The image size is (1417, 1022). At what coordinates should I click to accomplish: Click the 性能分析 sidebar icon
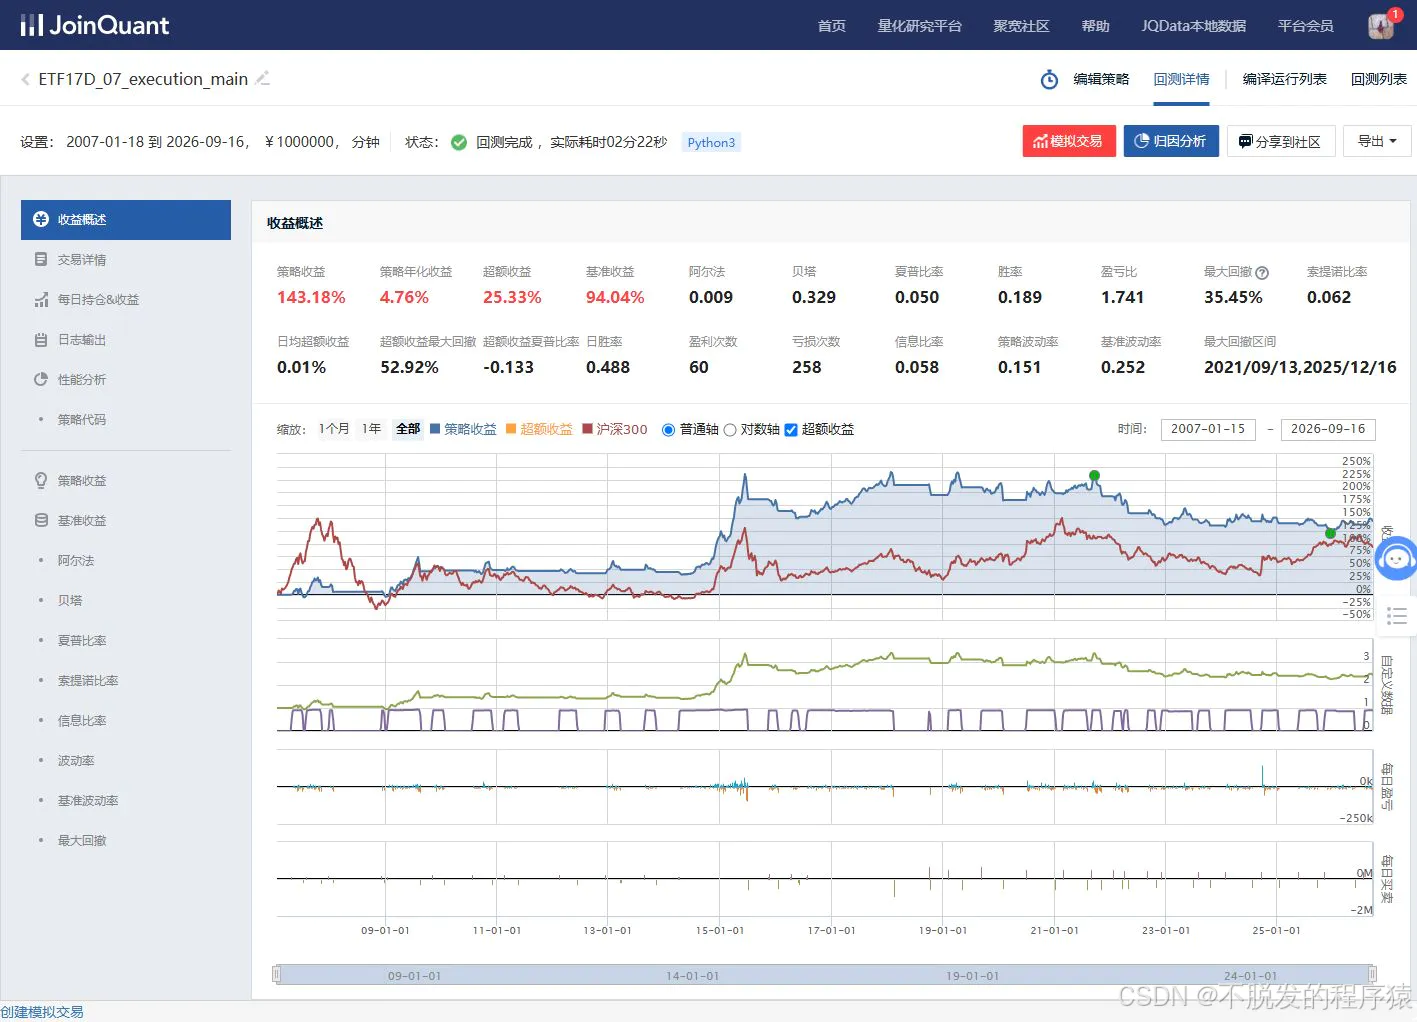(41, 380)
